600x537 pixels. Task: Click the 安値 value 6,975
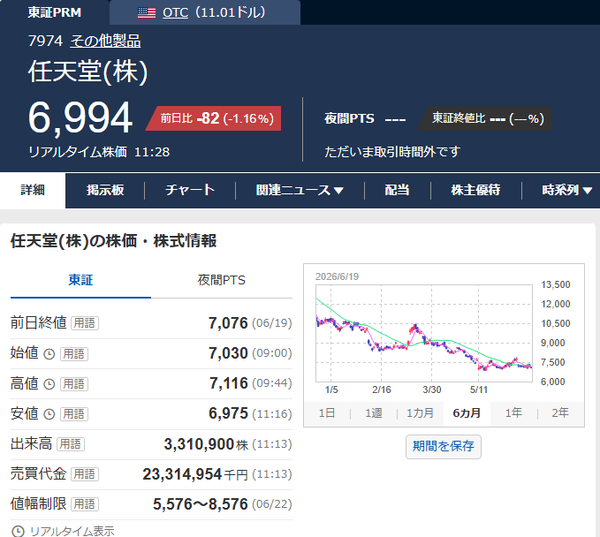click(x=228, y=413)
